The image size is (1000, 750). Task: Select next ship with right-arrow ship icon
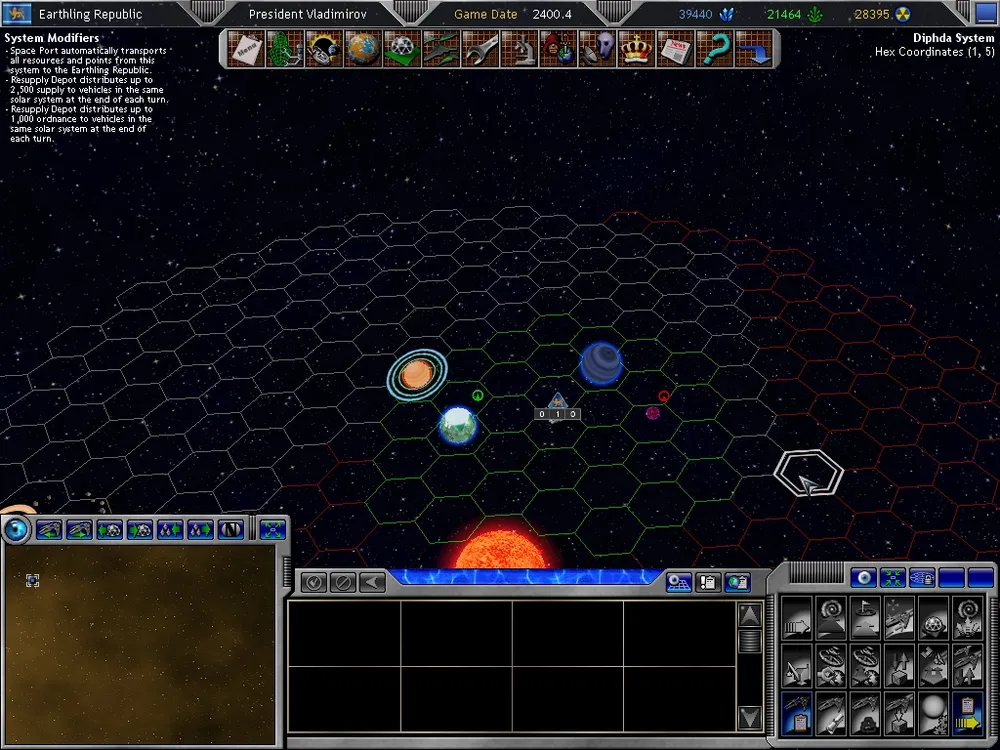point(79,529)
